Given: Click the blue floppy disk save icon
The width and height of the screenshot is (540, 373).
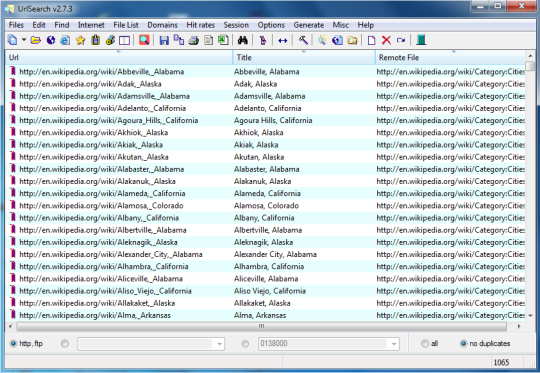Looking at the screenshot, I should click(164, 40).
